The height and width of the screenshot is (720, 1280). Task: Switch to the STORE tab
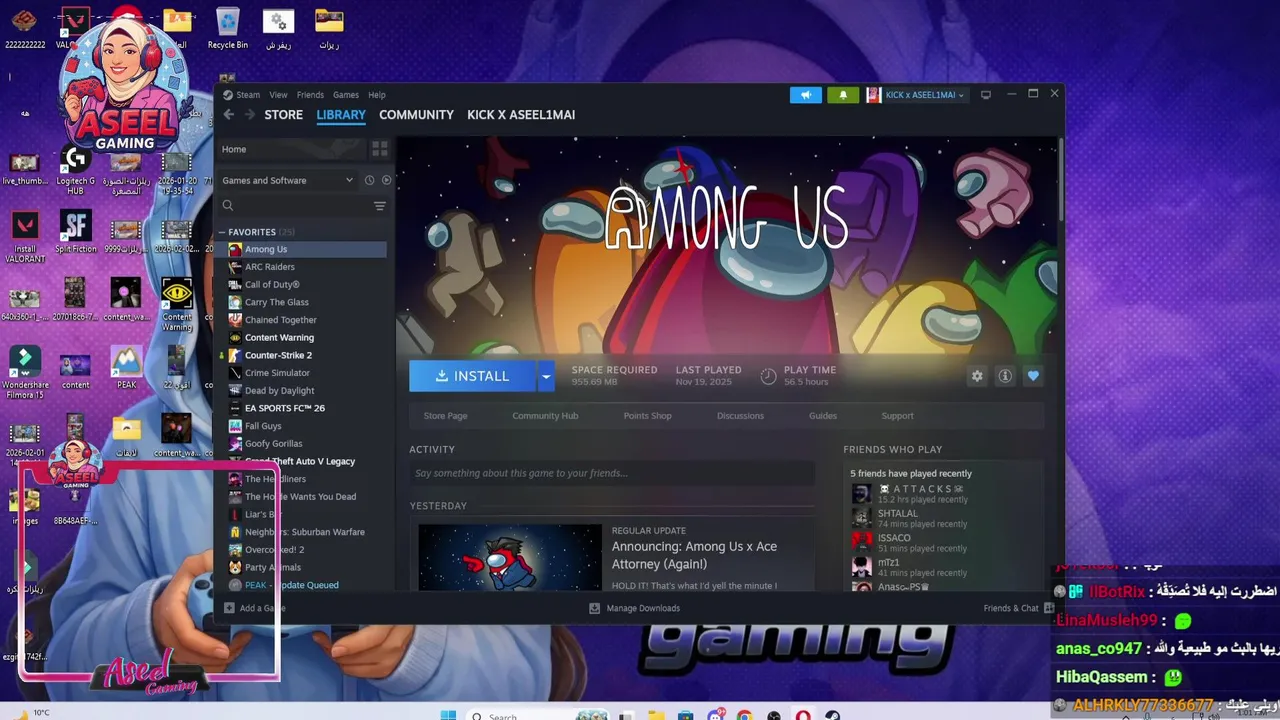point(283,115)
